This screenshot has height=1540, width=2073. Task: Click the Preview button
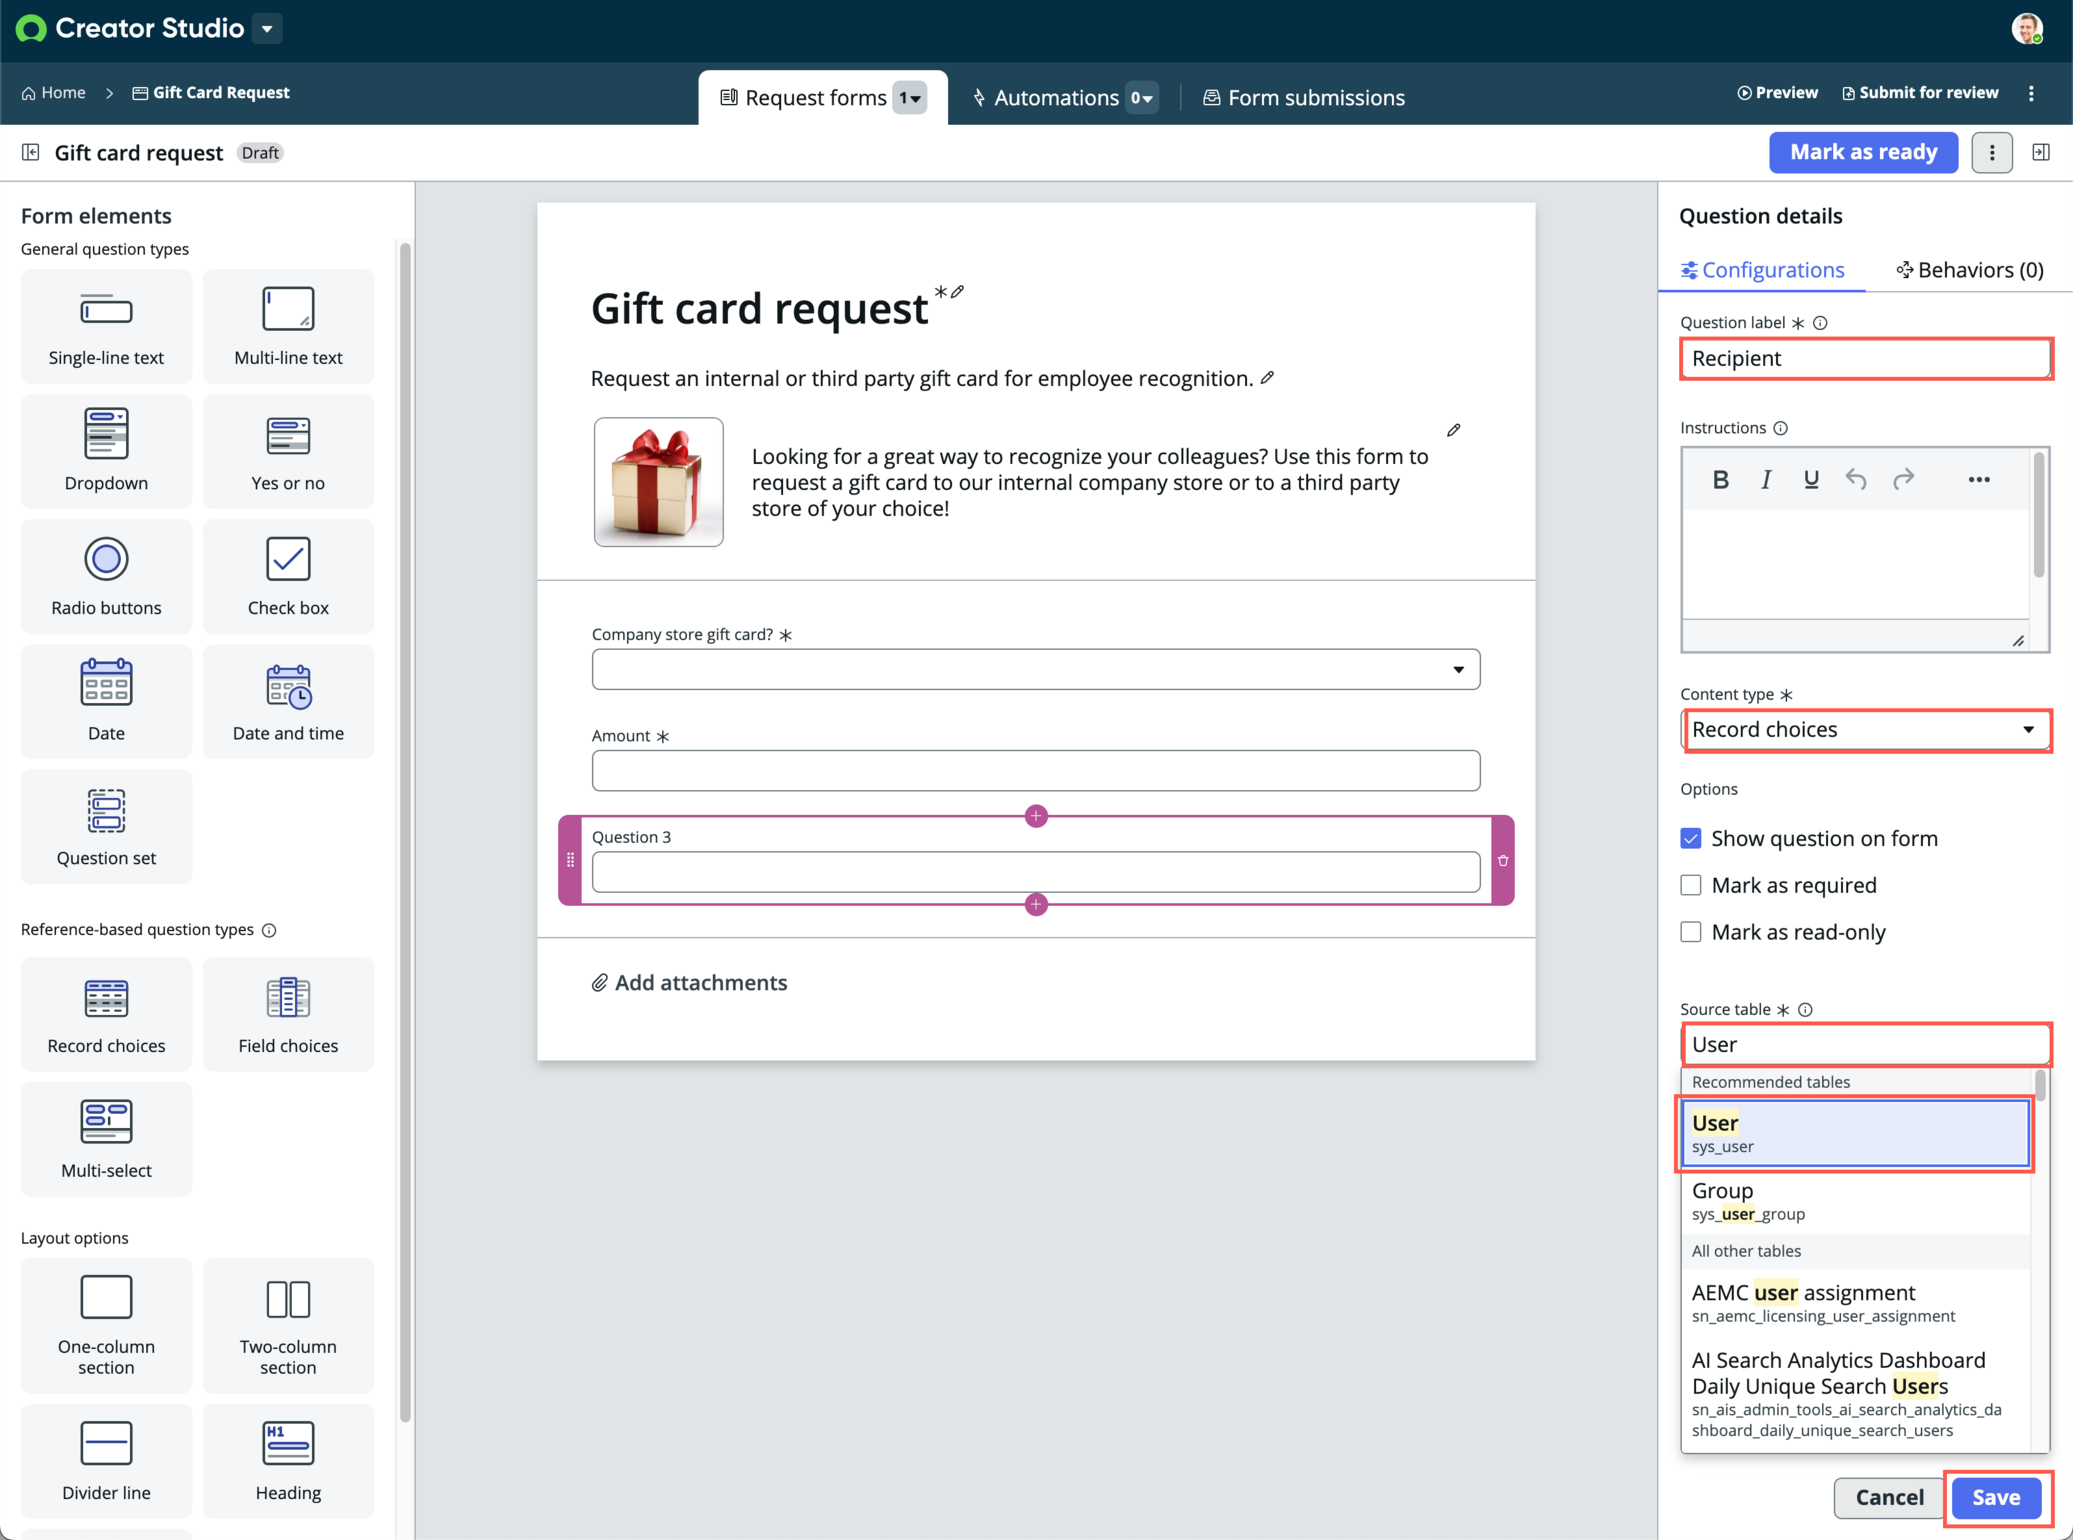coord(1777,93)
